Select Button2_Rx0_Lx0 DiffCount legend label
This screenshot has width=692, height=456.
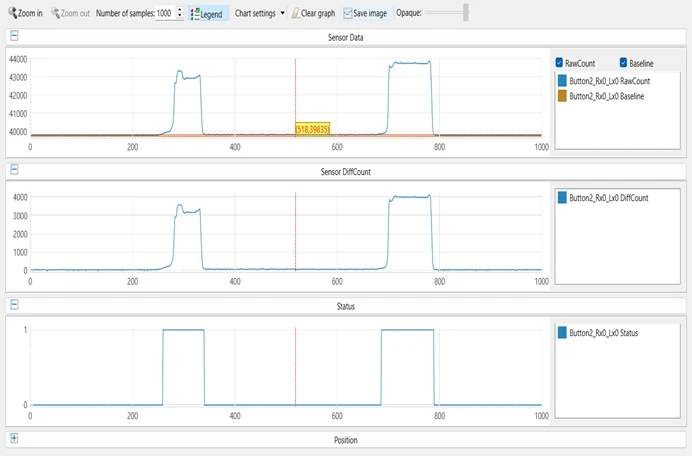coord(609,198)
